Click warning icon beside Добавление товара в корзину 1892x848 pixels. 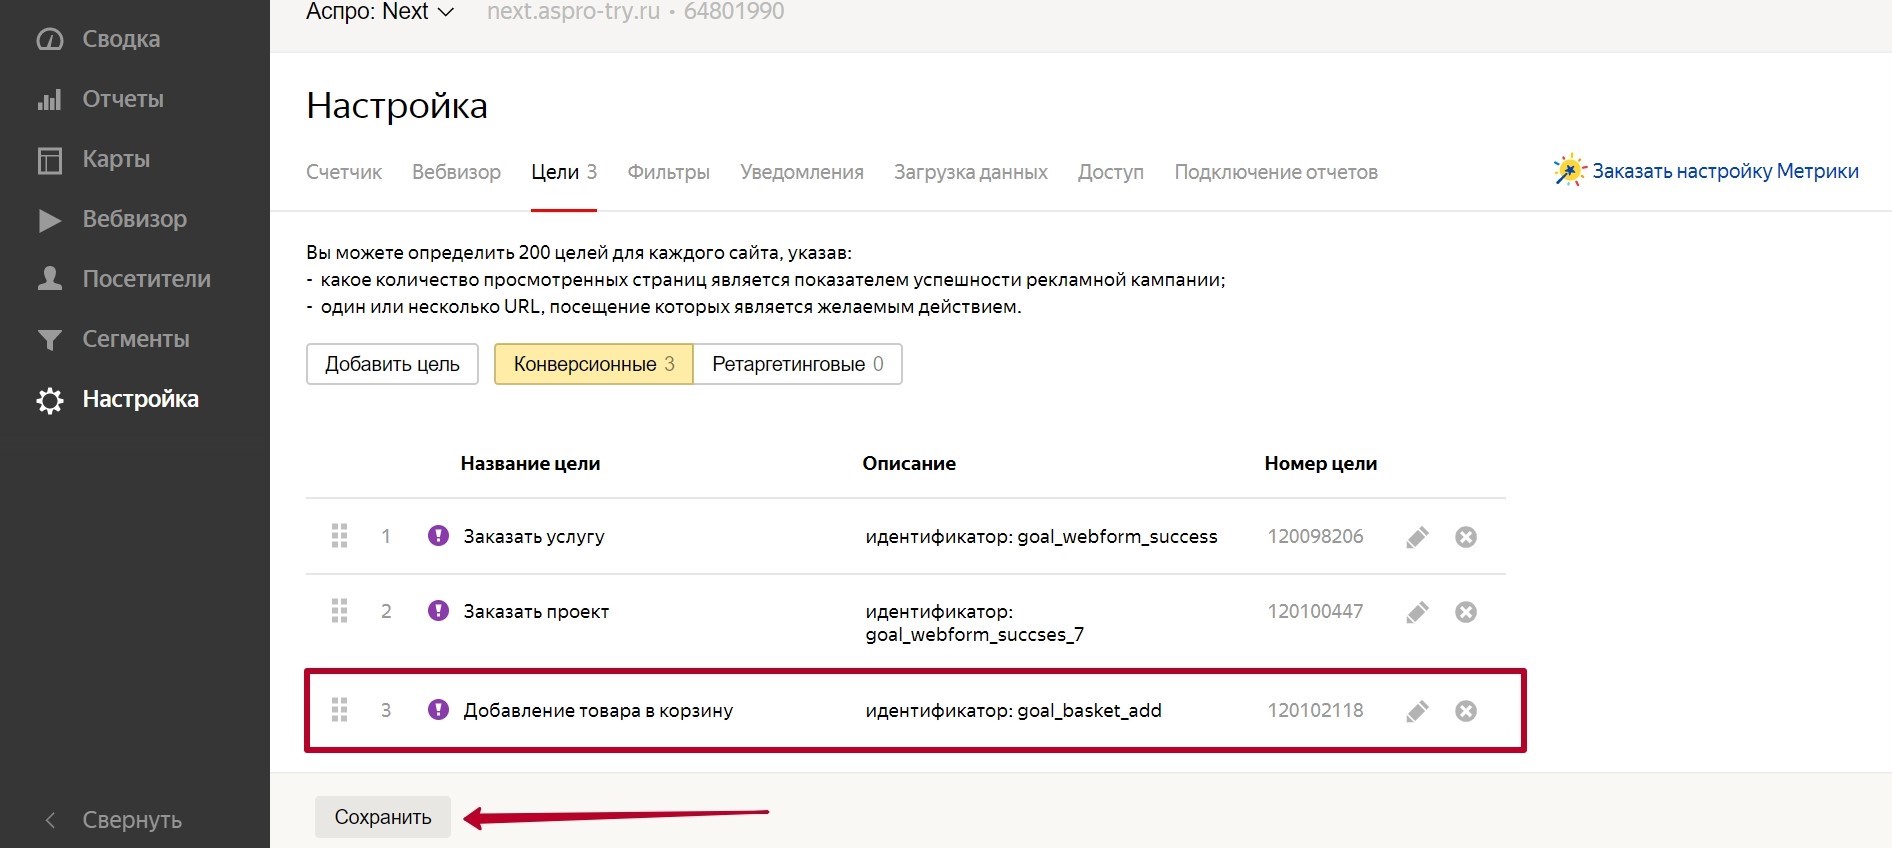438,709
